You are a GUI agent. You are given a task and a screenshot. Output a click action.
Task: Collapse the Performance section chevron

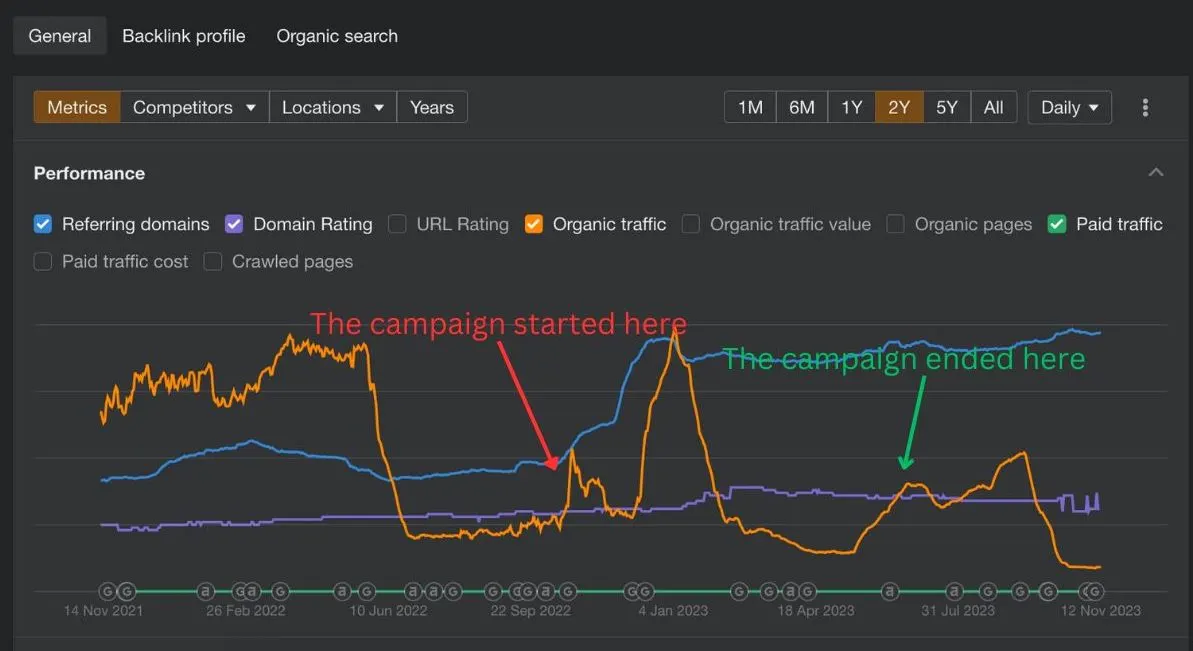tap(1156, 173)
